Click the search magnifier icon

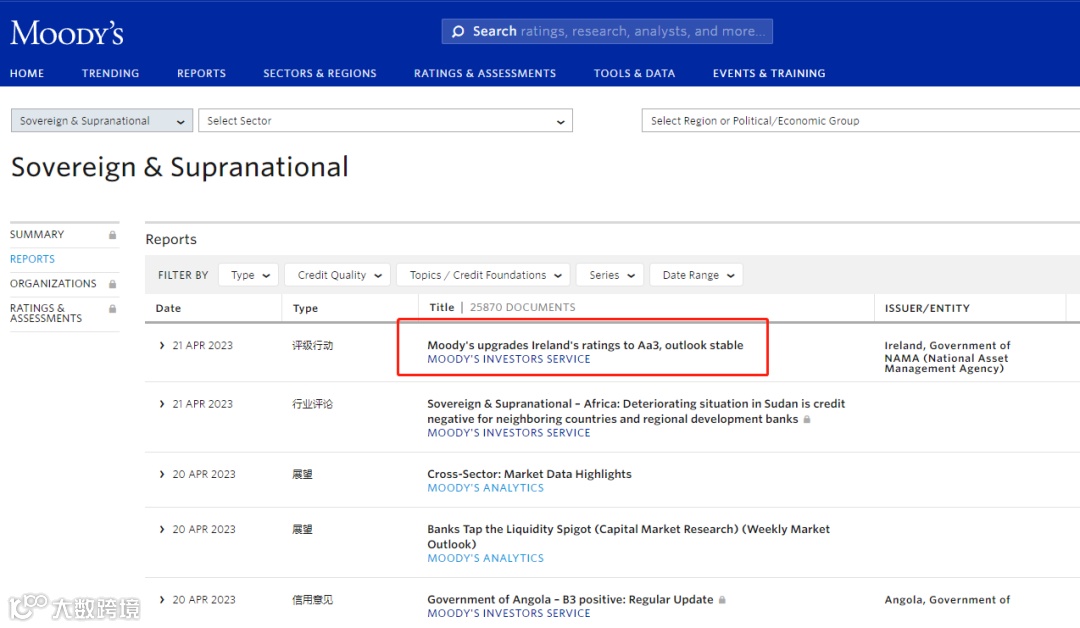pyautogui.click(x=458, y=32)
